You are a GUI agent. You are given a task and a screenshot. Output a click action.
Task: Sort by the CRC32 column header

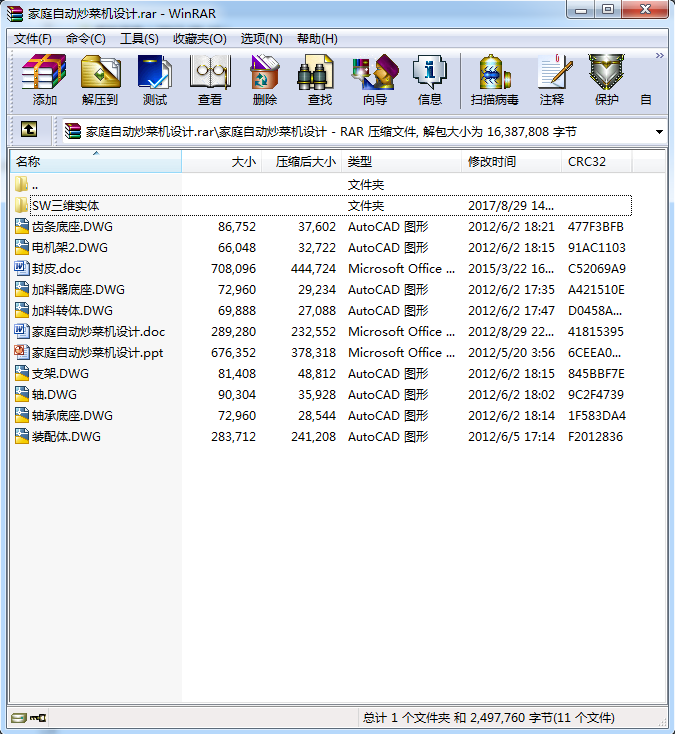[596, 161]
